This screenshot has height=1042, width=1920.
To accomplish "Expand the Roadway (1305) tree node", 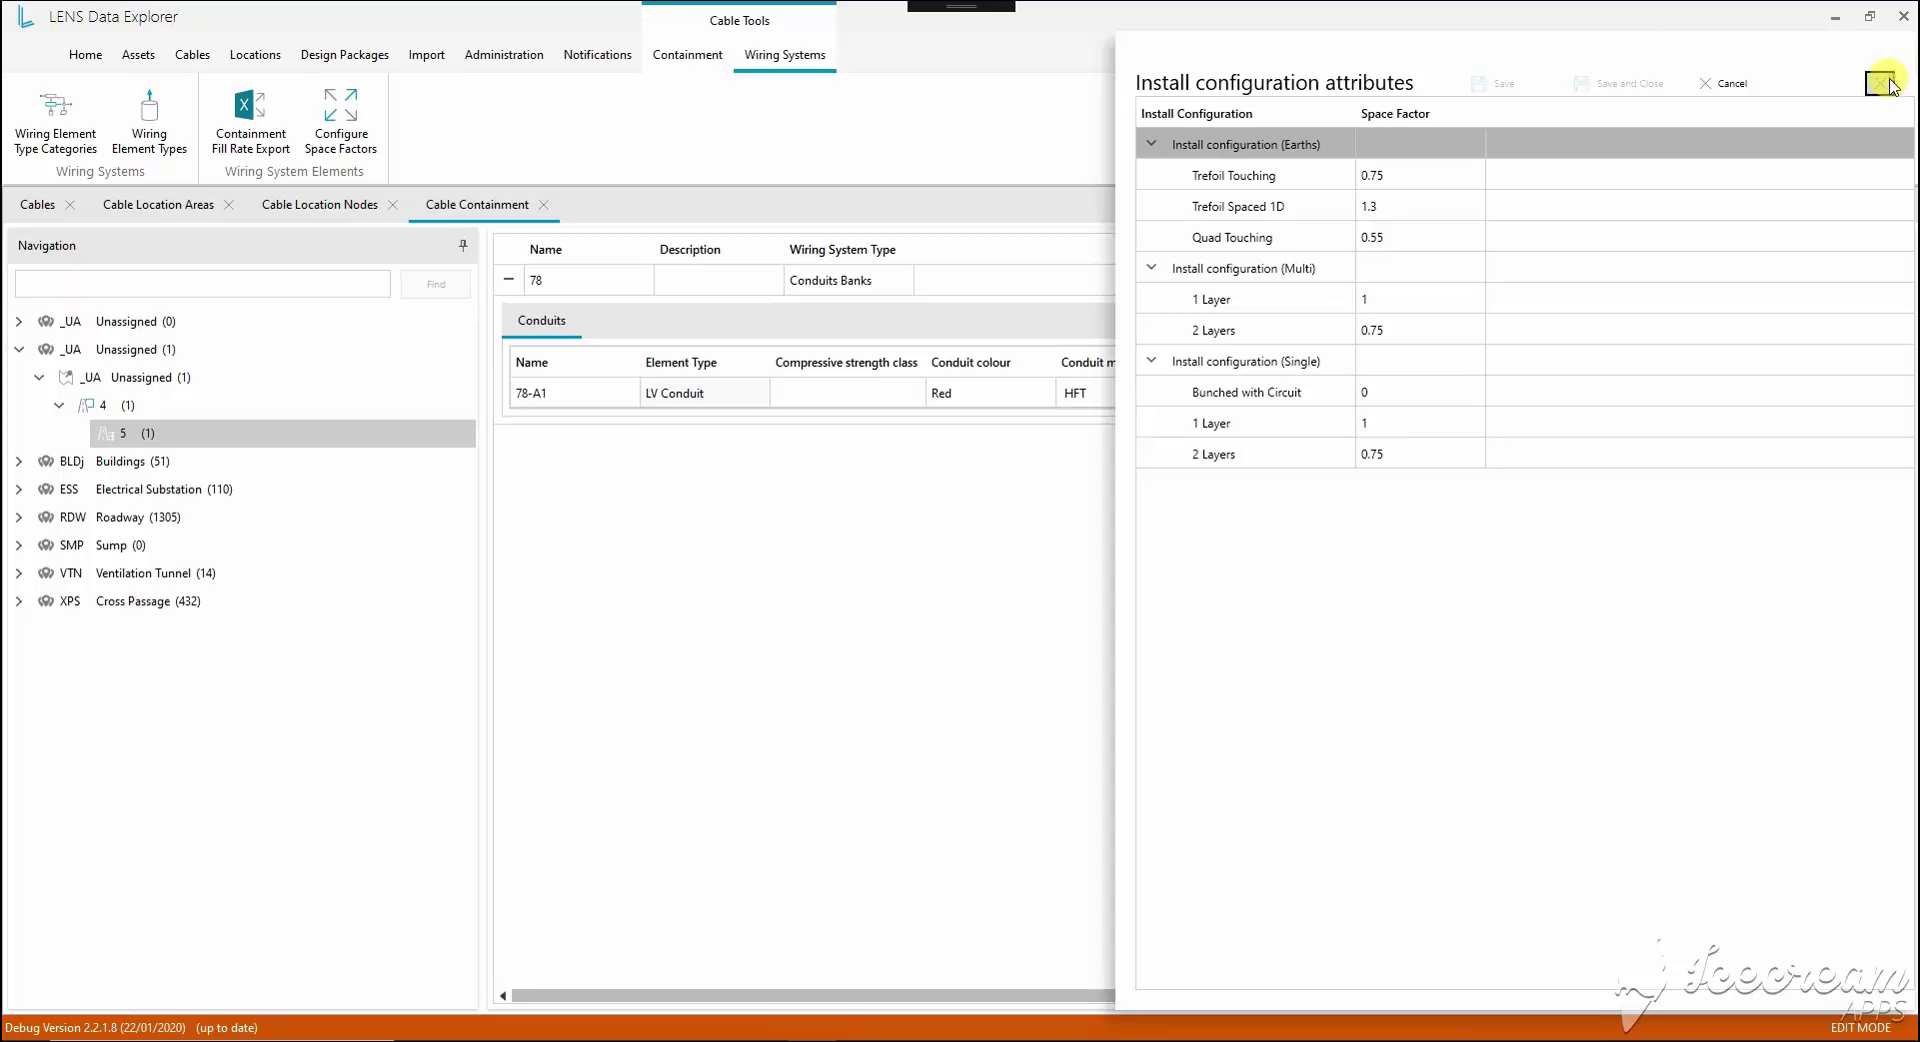I will pyautogui.click(x=19, y=518).
